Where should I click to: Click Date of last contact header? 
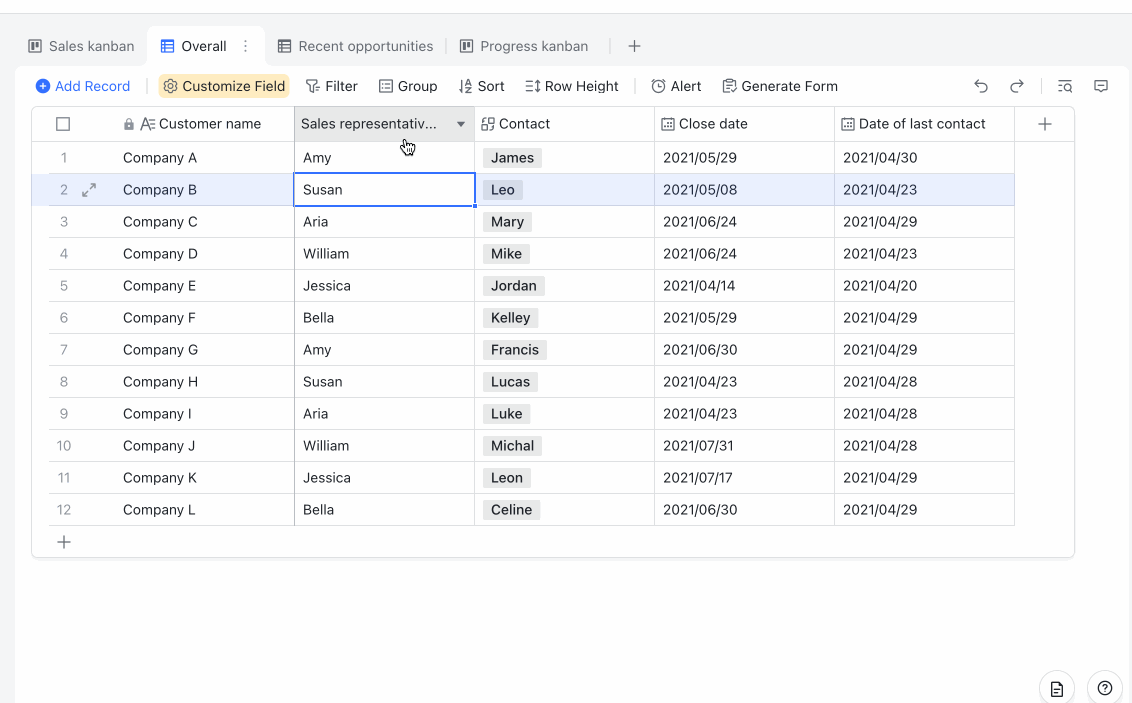point(924,124)
